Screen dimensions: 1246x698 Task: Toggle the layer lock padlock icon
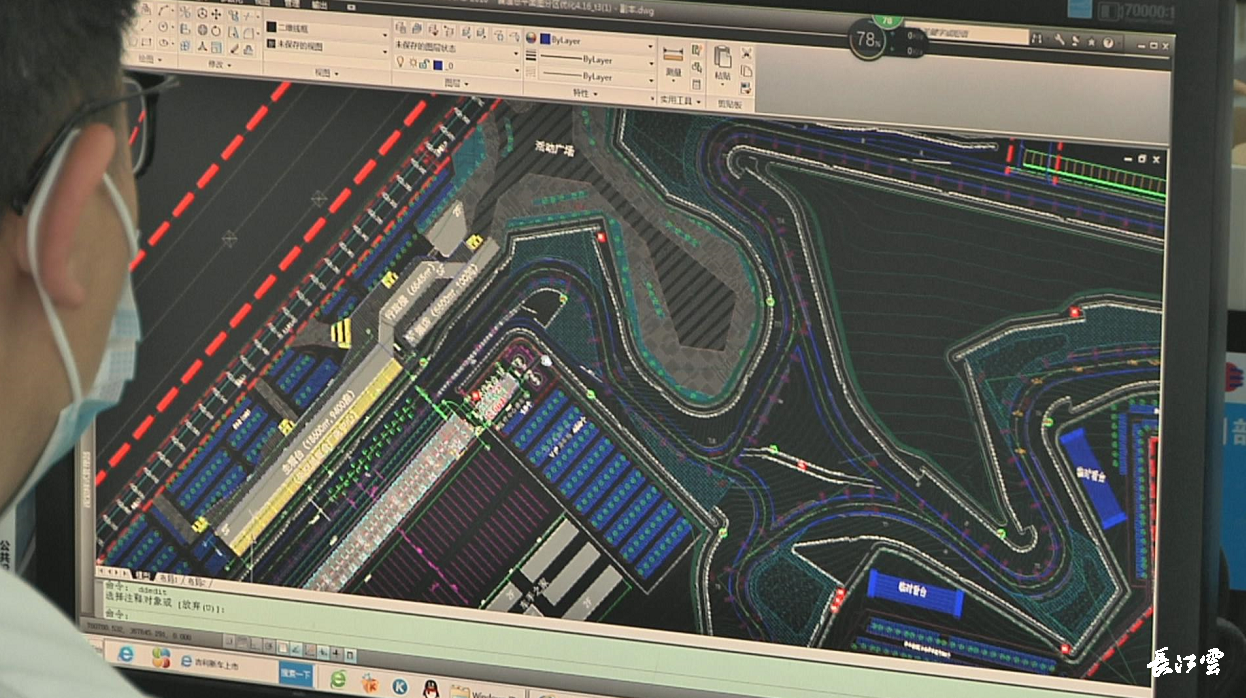[424, 65]
